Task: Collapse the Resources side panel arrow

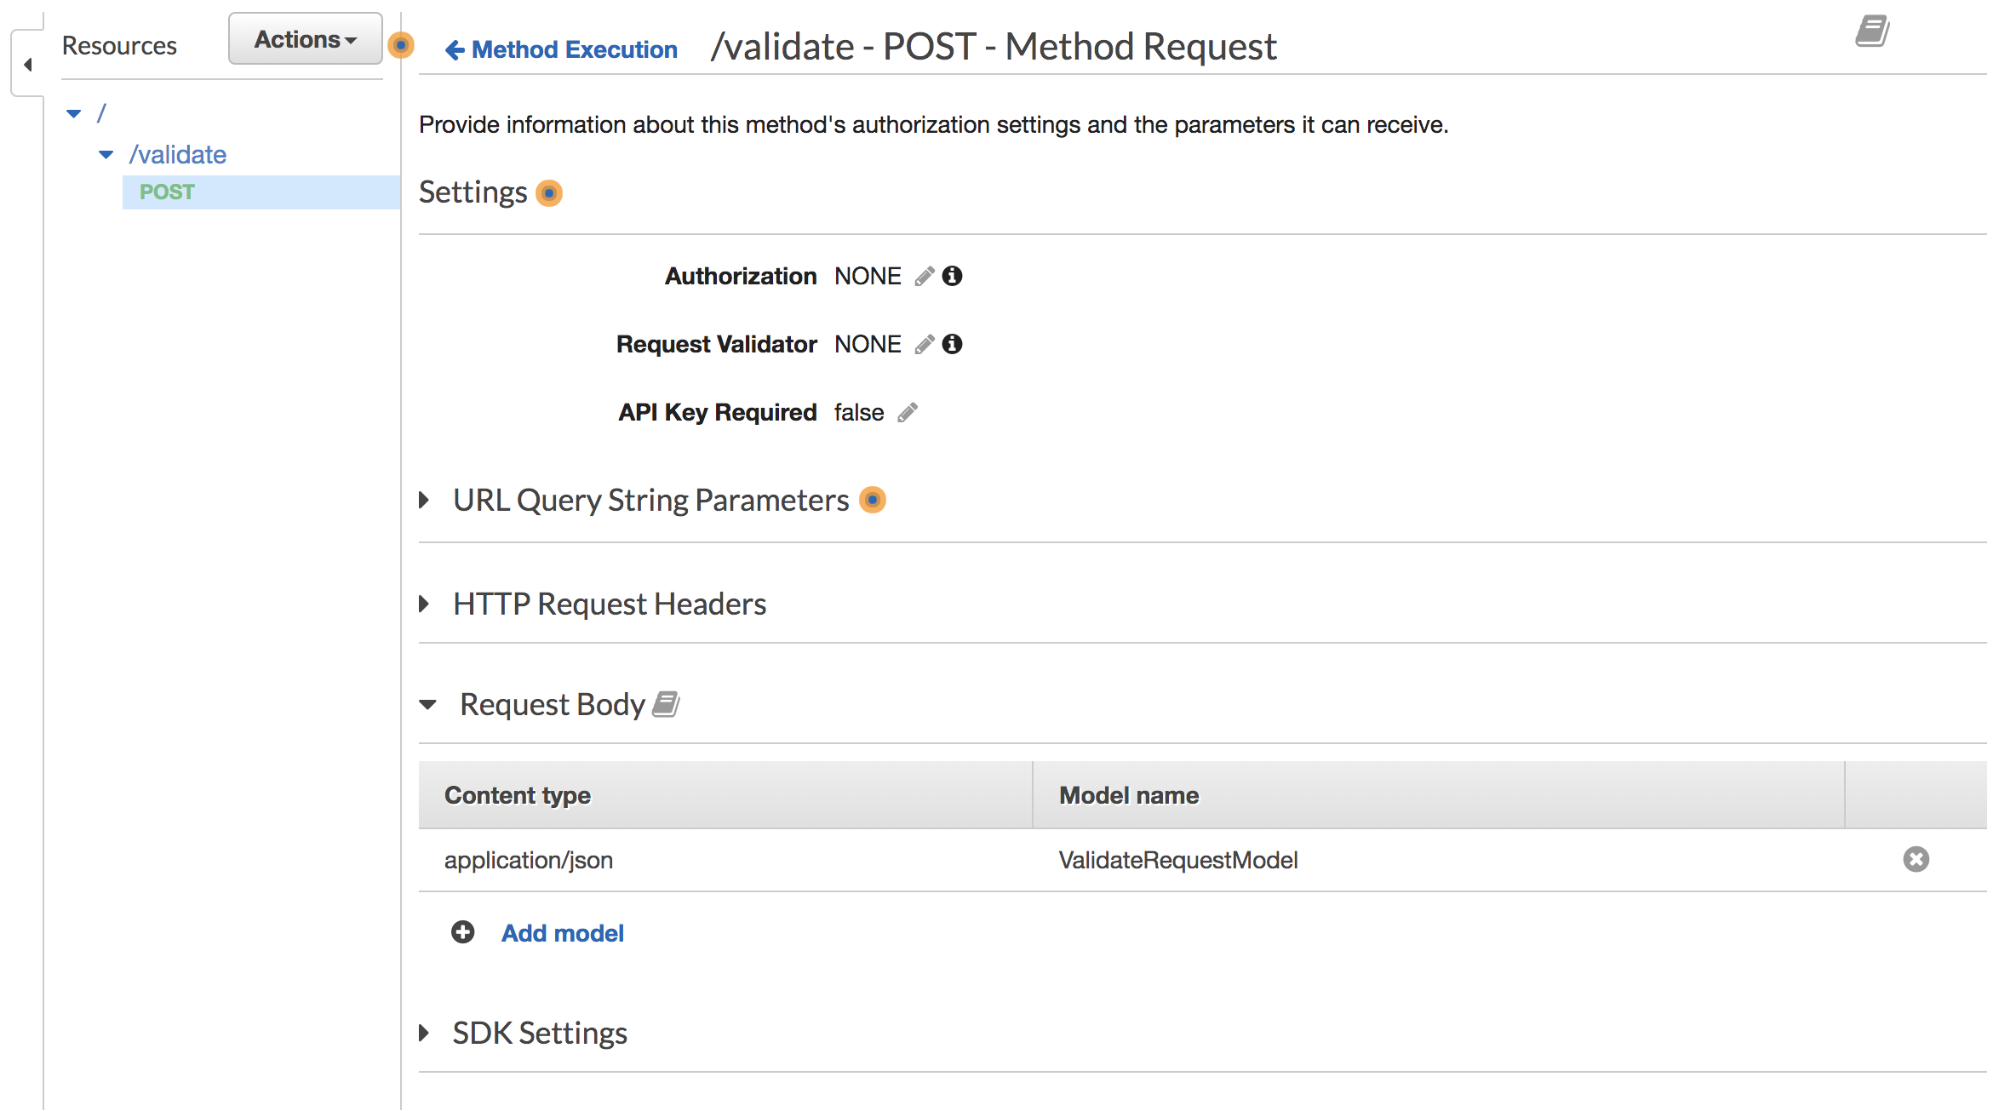Action: point(28,64)
